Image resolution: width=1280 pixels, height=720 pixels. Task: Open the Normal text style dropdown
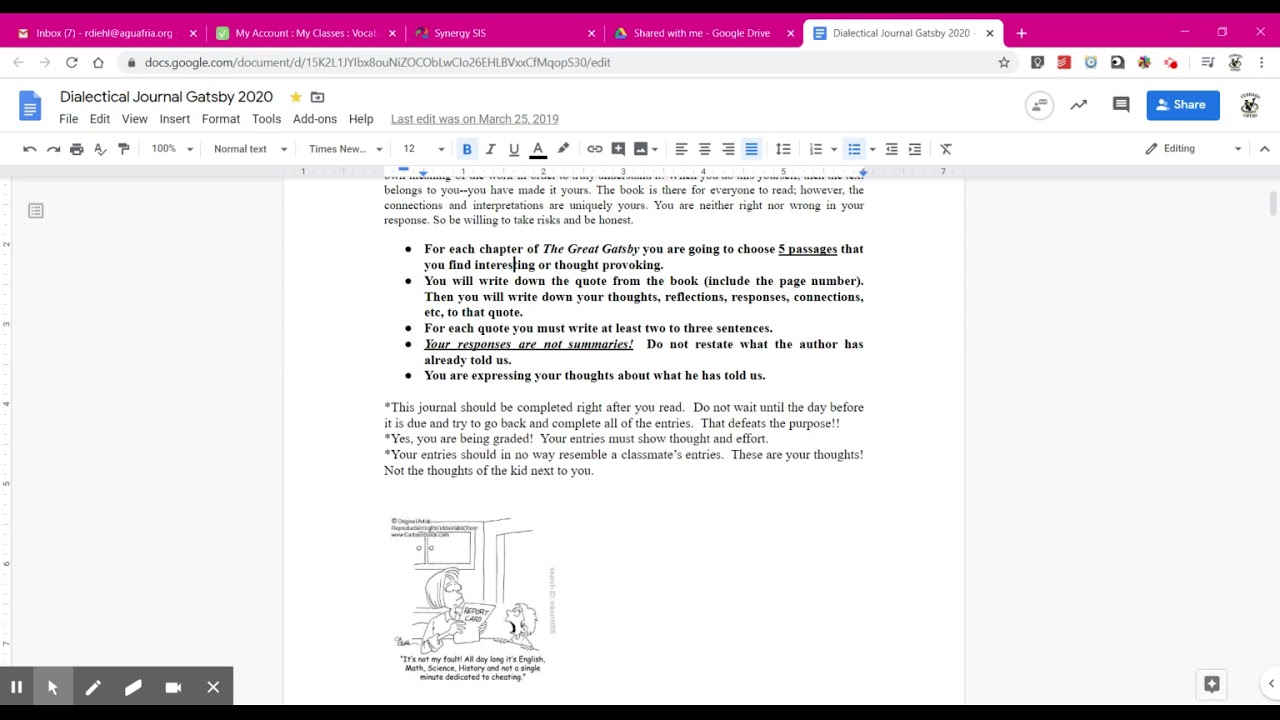(x=250, y=149)
